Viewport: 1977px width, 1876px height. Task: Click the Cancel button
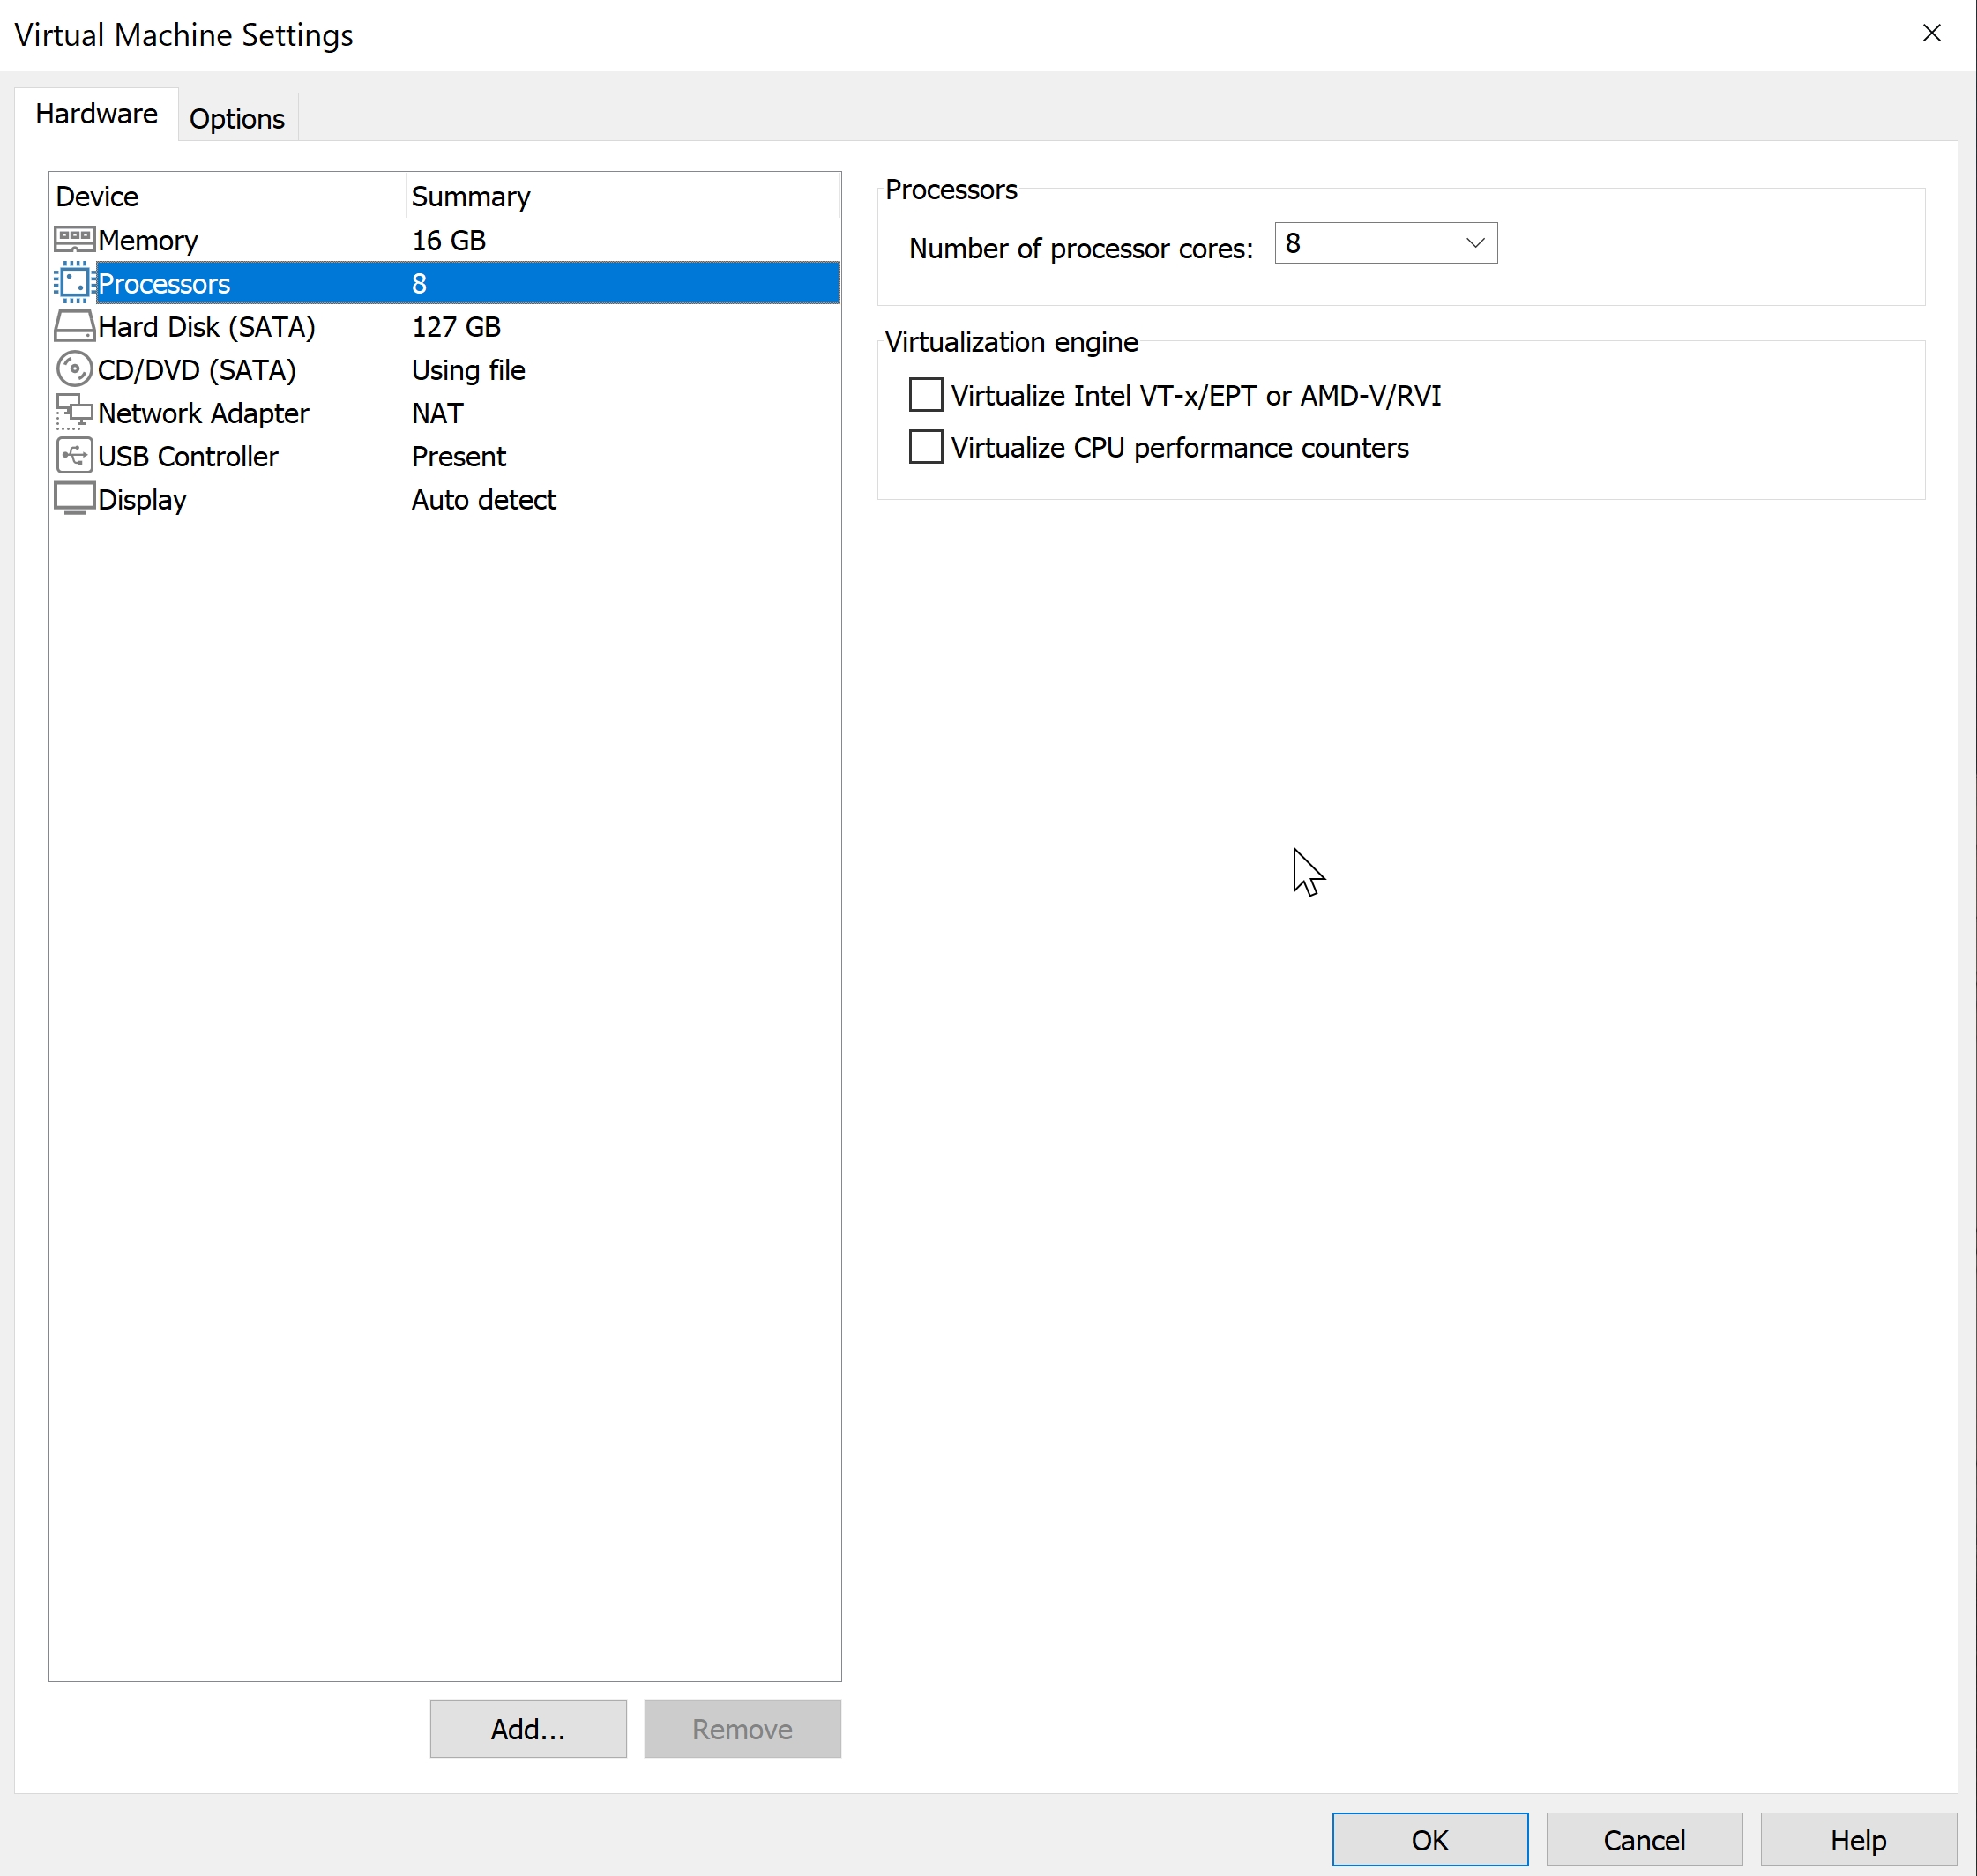pos(1643,1840)
